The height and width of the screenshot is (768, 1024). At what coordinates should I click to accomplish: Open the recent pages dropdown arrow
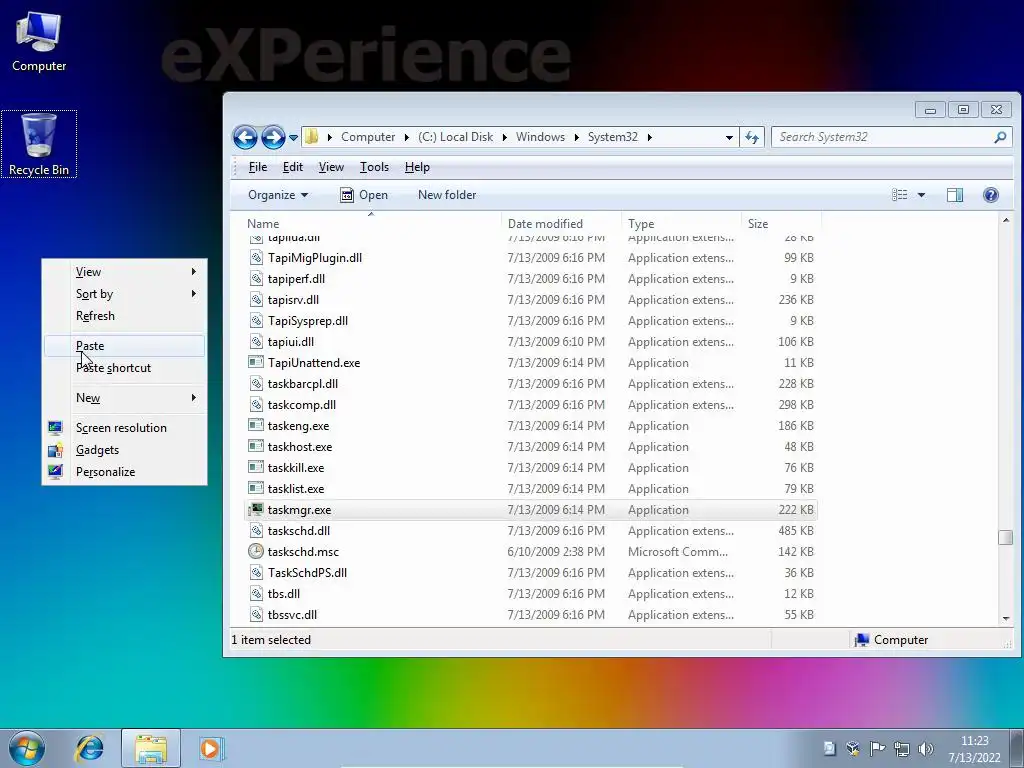293,138
